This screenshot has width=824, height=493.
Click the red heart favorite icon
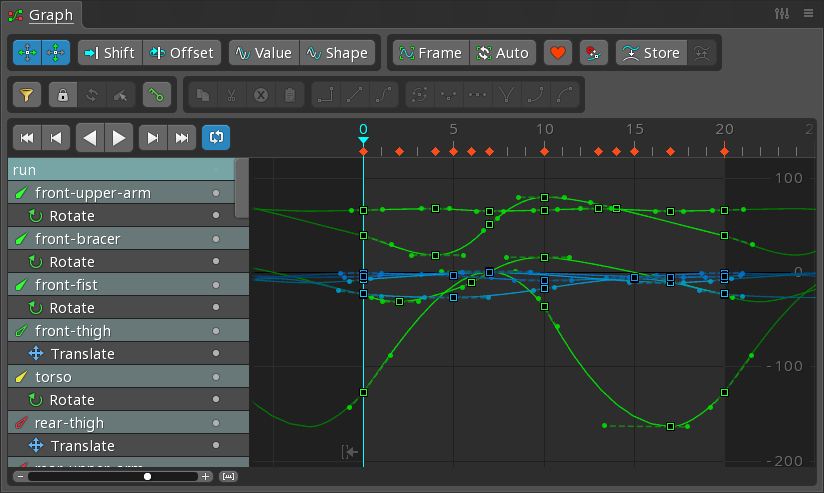pos(559,53)
